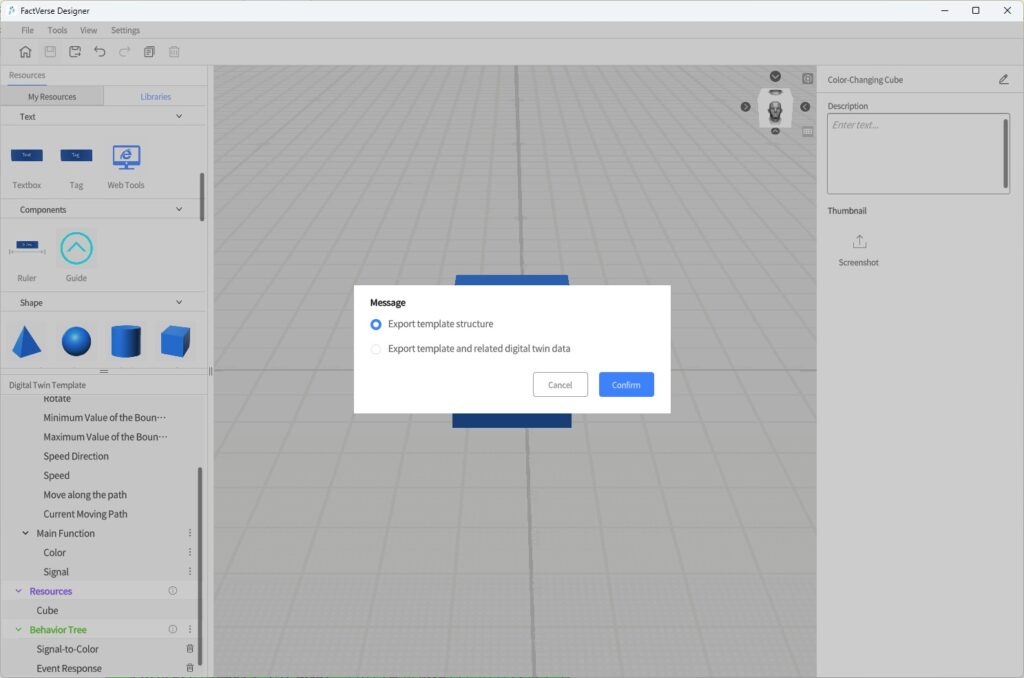Switch to the Libraries tab

pos(155,96)
